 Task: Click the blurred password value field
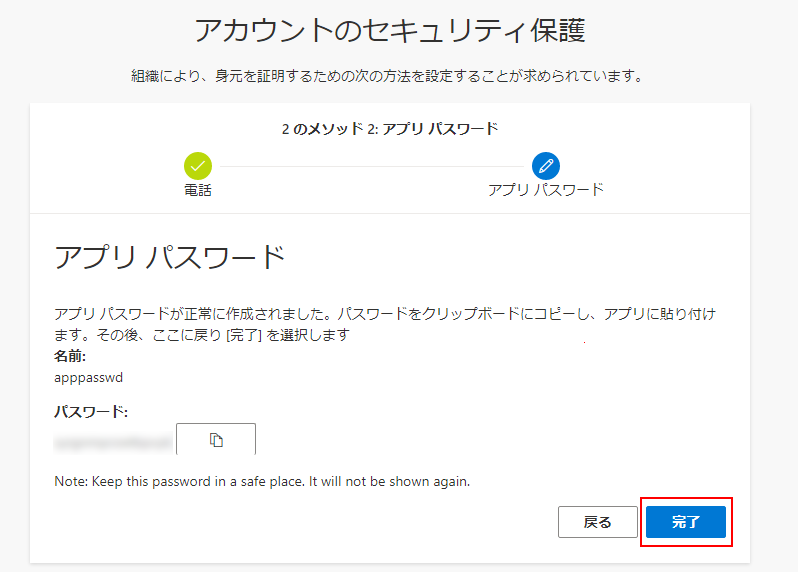coord(113,442)
